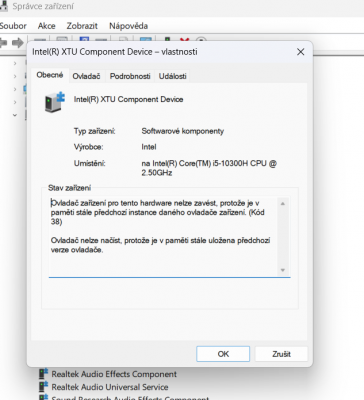Click the Realtek Audio Effects Component icon
Screen dimensions: 364x400
pos(44,374)
